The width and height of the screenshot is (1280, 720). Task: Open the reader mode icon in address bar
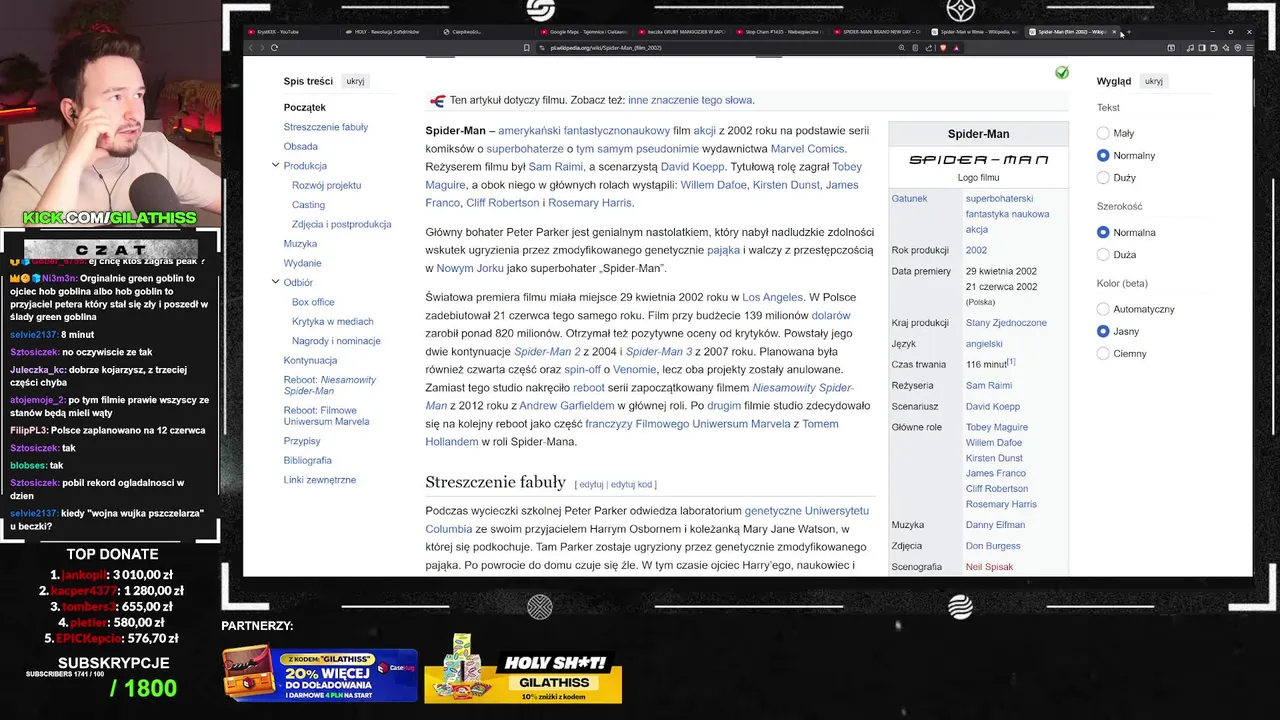coord(915,47)
